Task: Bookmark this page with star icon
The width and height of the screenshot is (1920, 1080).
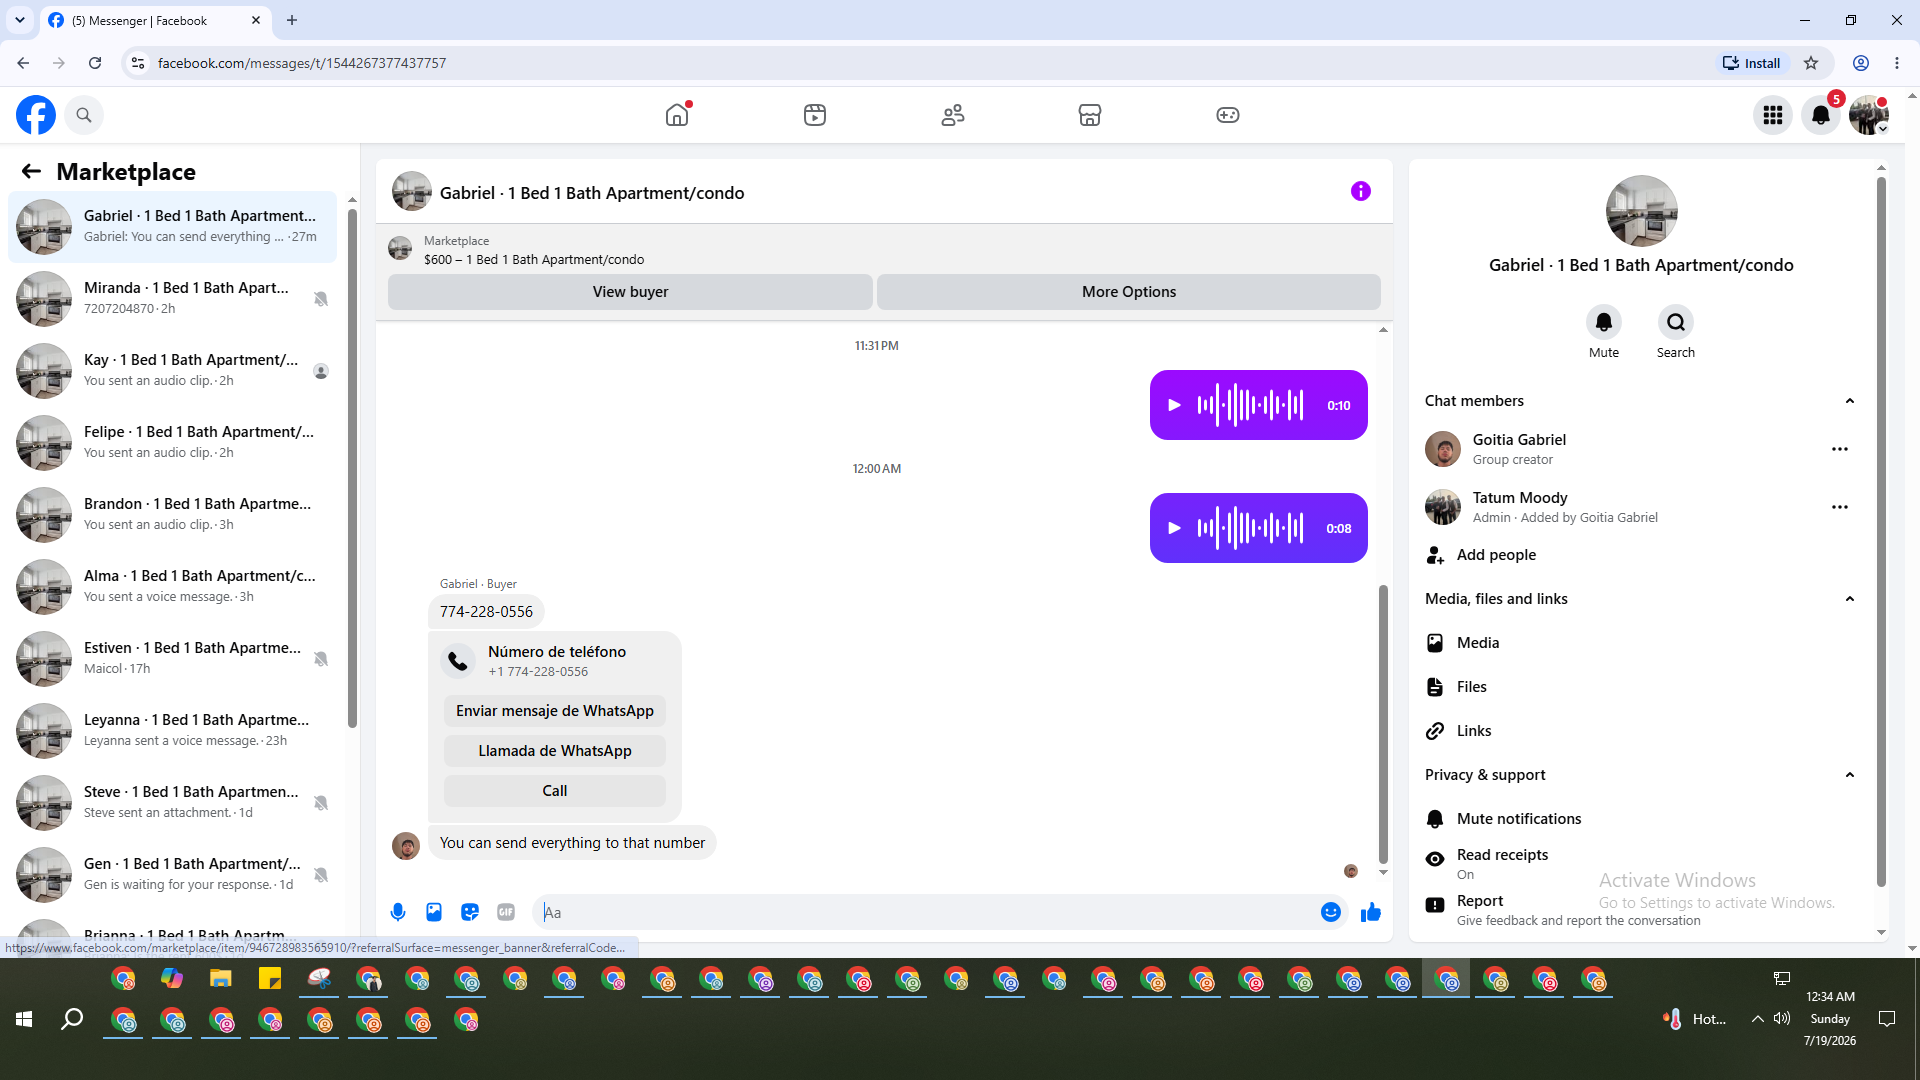Action: tap(1811, 63)
